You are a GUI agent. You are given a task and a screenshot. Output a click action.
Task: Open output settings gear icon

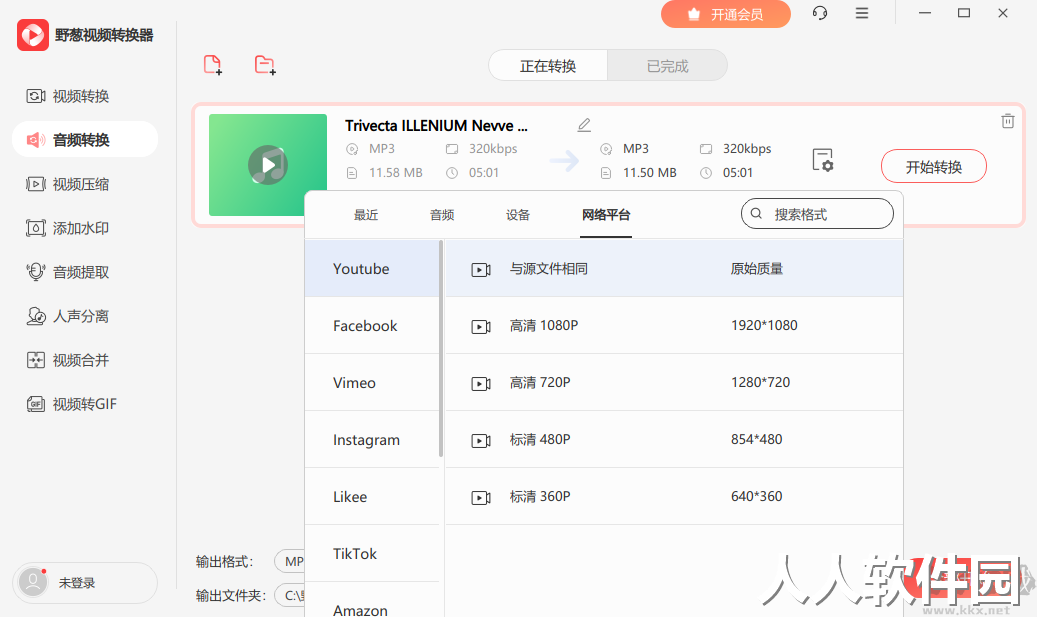pos(823,161)
